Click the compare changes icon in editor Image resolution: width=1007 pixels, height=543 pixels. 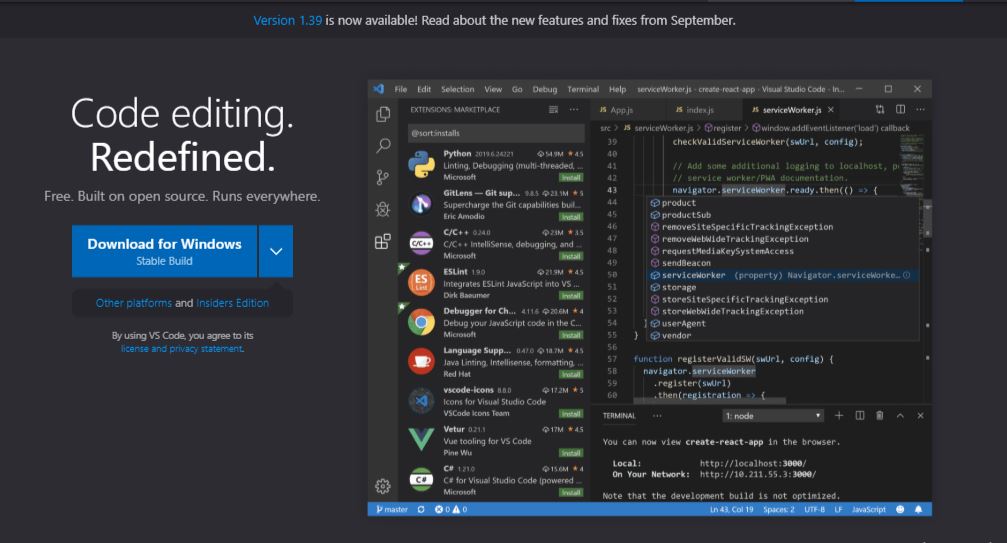(x=880, y=110)
